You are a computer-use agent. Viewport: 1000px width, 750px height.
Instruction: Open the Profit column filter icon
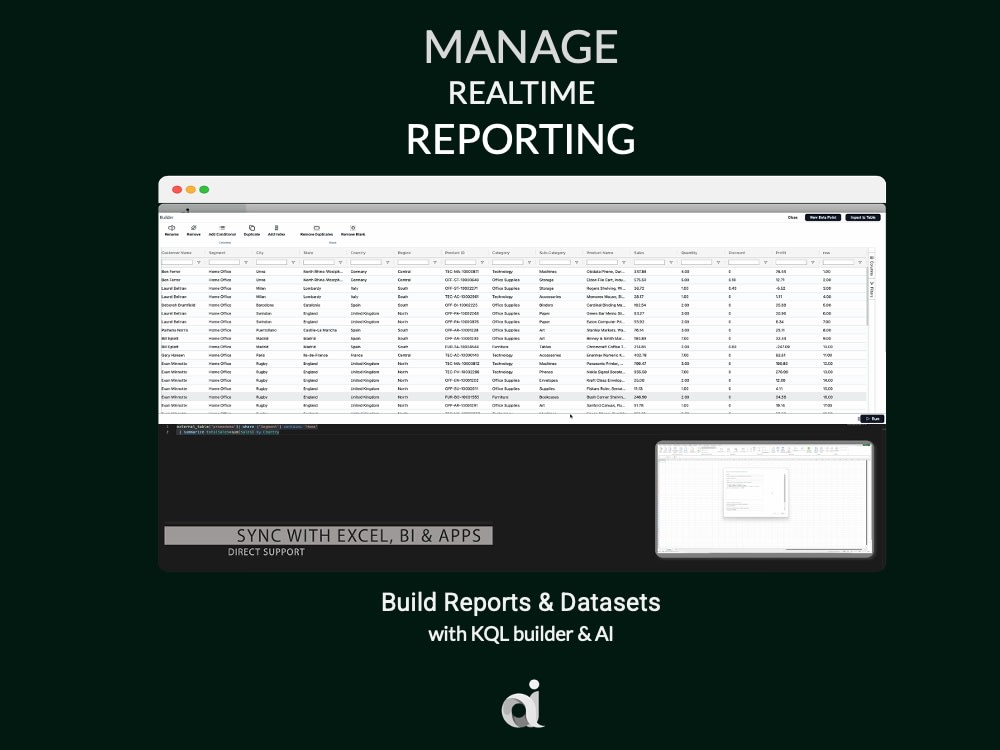coord(812,263)
